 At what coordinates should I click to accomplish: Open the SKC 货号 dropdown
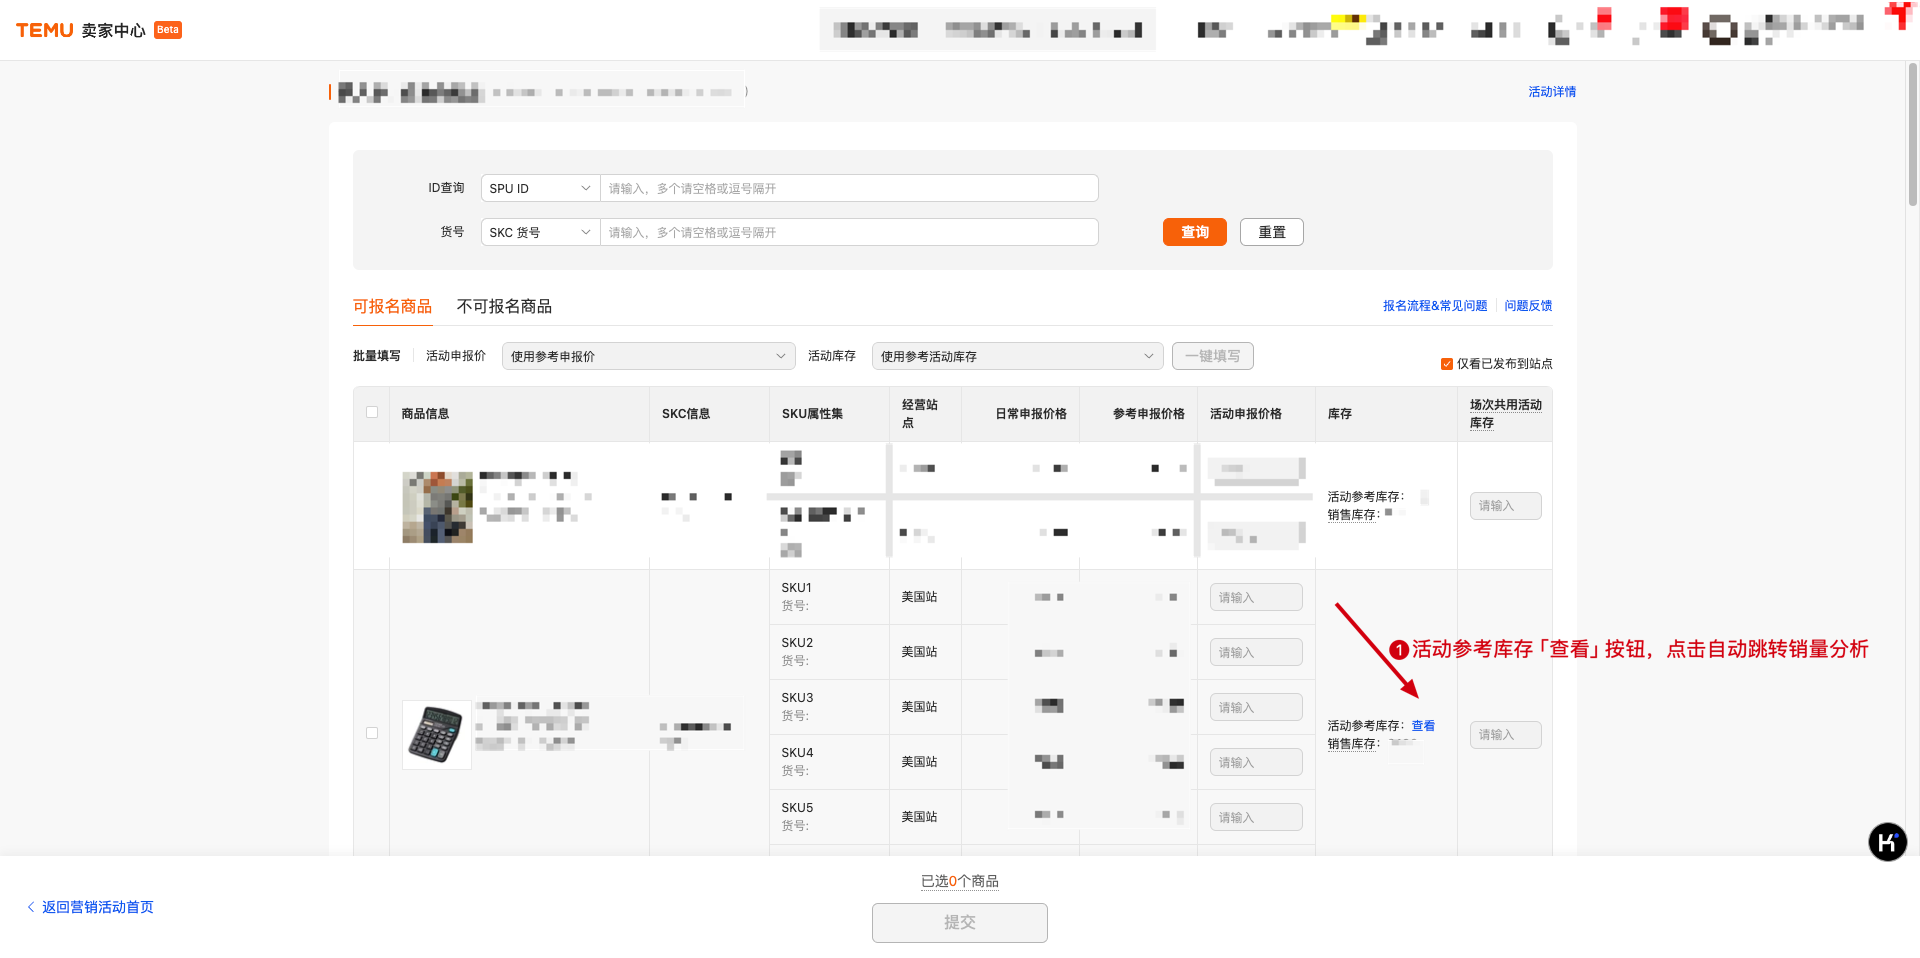[539, 231]
